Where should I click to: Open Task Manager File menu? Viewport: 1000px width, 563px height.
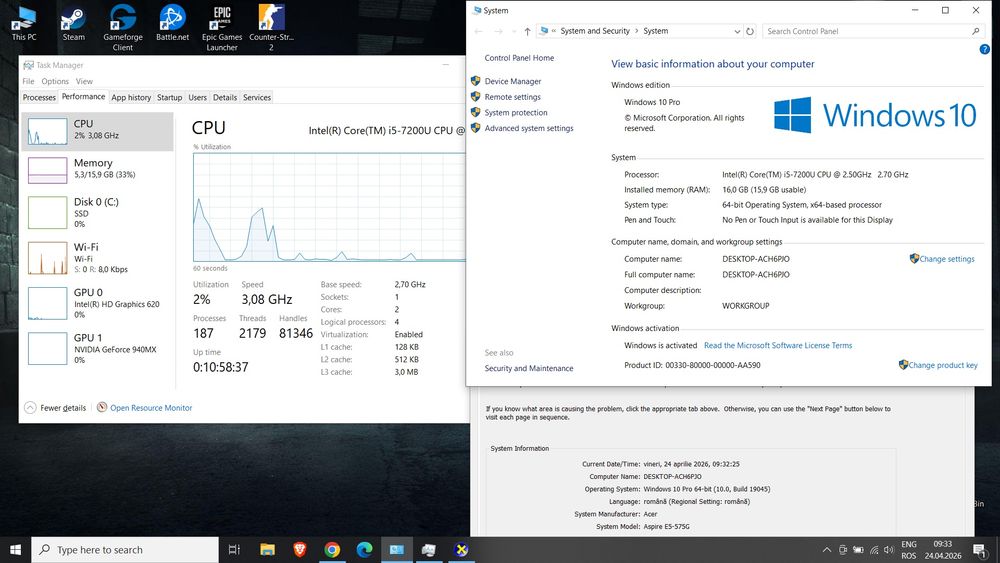pyautogui.click(x=28, y=81)
